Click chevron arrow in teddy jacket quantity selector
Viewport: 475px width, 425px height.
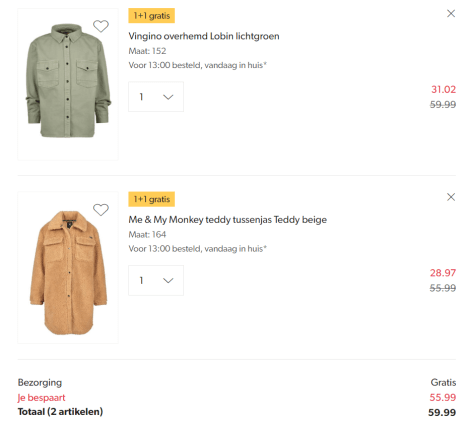tap(168, 281)
